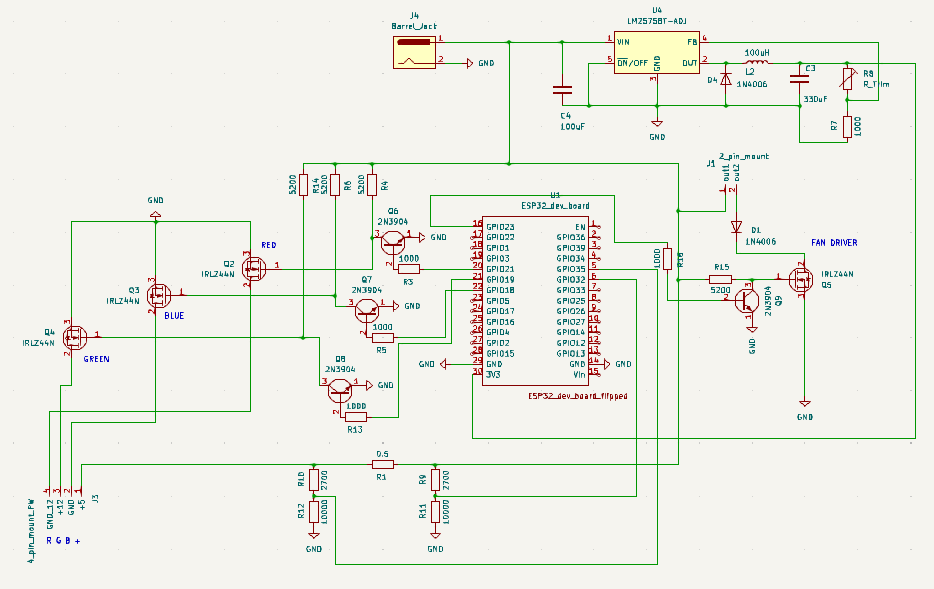Click the D1 1N4006 diode symbol
Screen dimensions: 934x589
pos(737,227)
